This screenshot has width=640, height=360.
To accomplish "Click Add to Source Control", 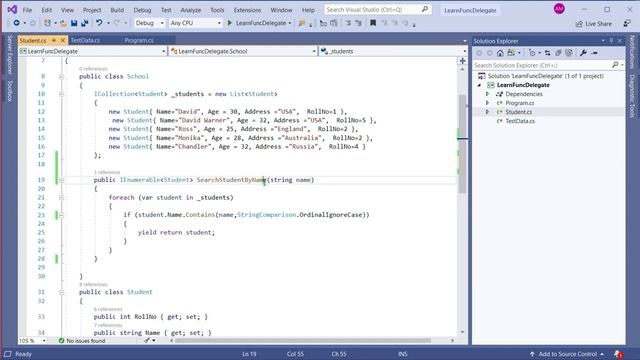I will (x=567, y=354).
